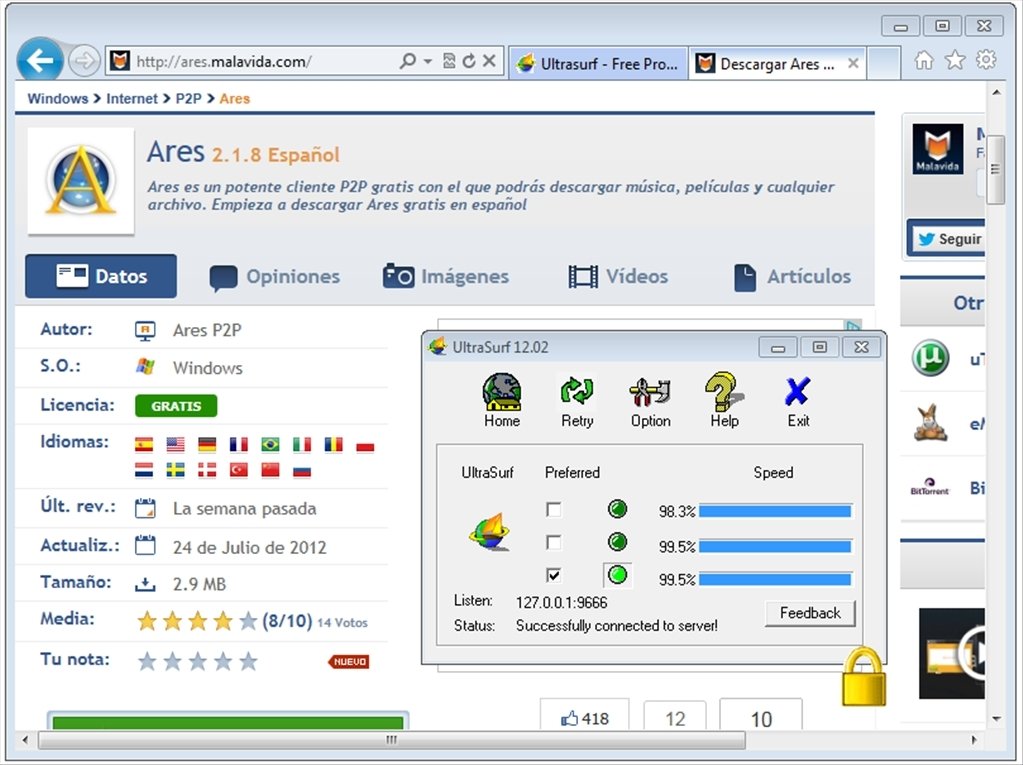Close the Descargar Ares browser tab
Viewport: 1023px width, 765px height.
click(853, 63)
